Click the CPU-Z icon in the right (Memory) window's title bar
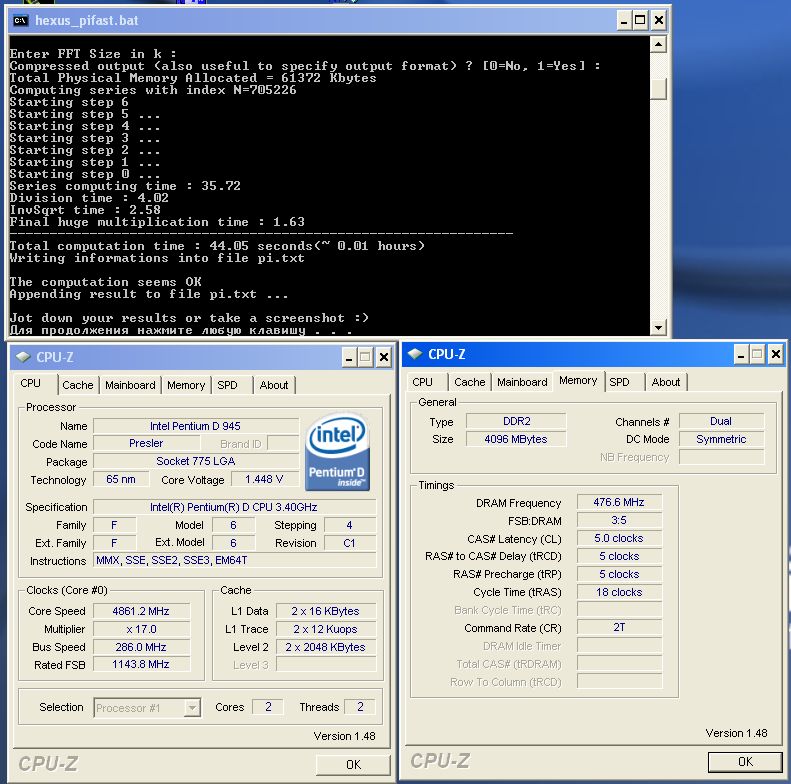 pos(415,354)
